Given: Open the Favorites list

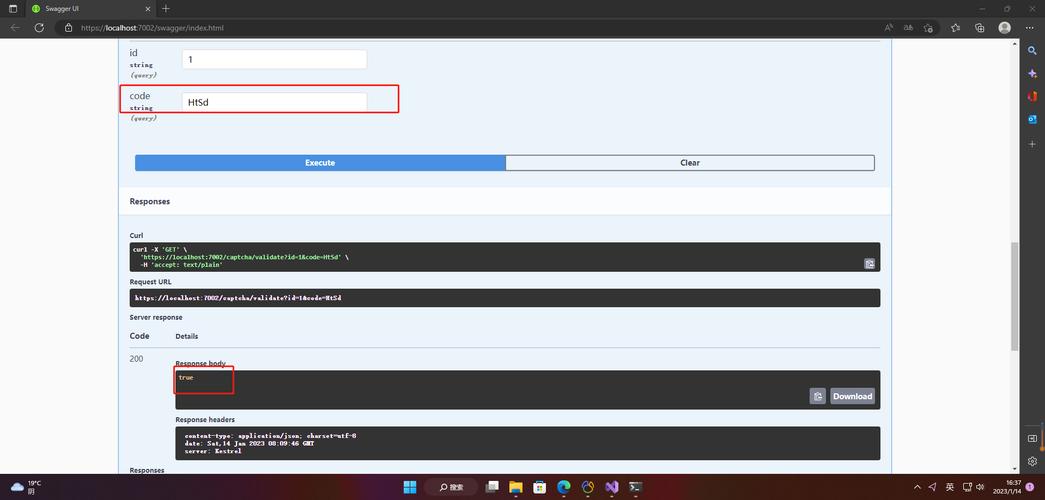Looking at the screenshot, I should coord(956,28).
